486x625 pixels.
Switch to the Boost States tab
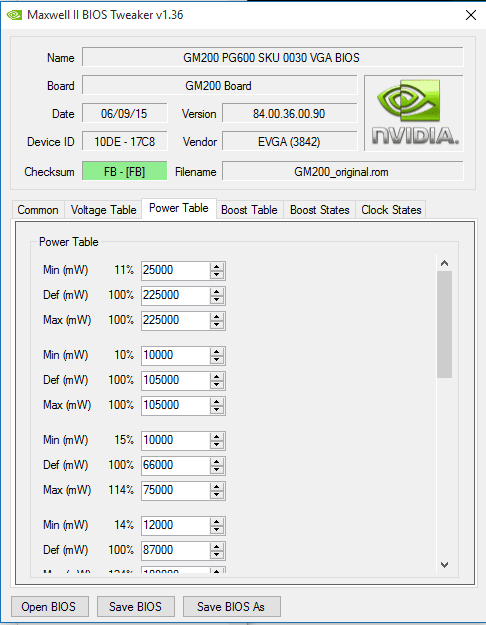pos(320,210)
